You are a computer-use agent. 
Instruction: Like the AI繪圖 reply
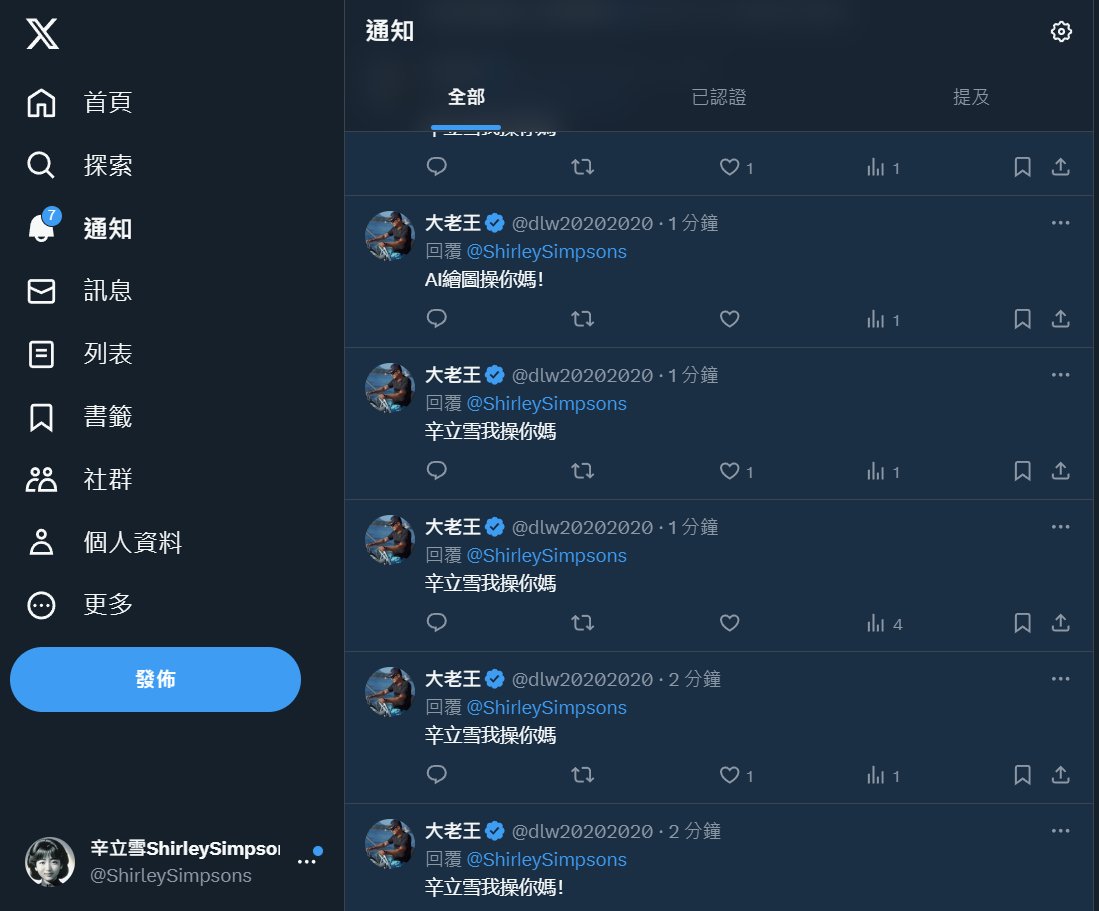730,319
